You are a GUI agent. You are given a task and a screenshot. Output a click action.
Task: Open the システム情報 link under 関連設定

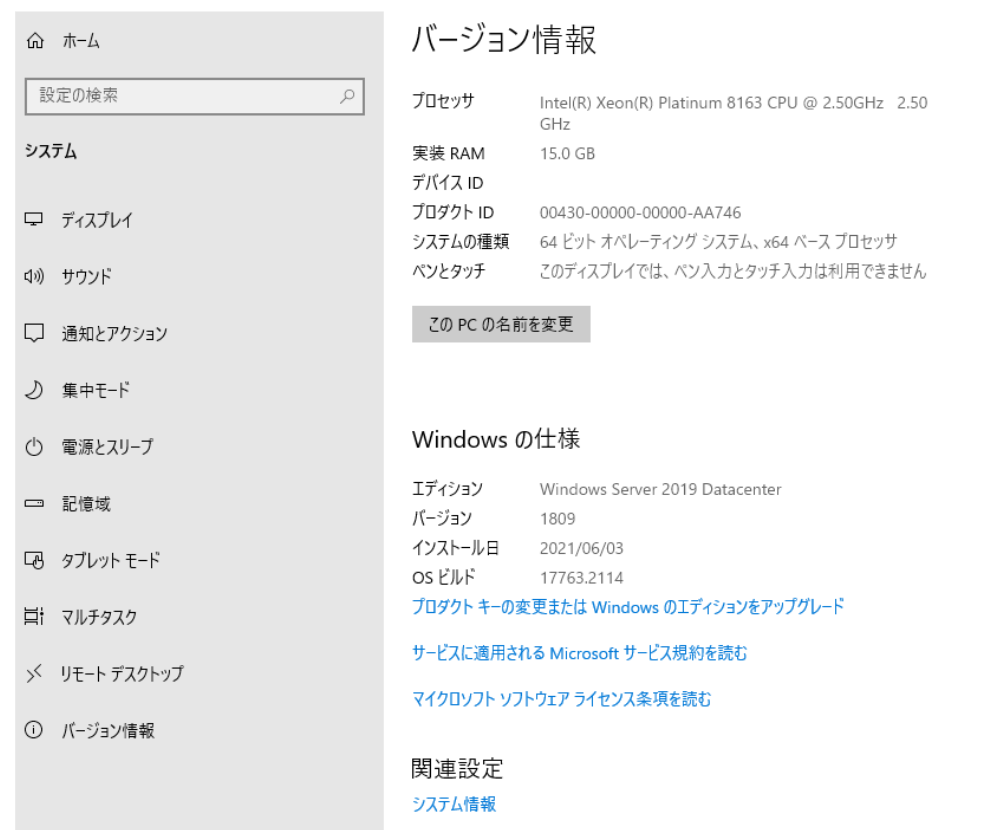[x=455, y=803]
